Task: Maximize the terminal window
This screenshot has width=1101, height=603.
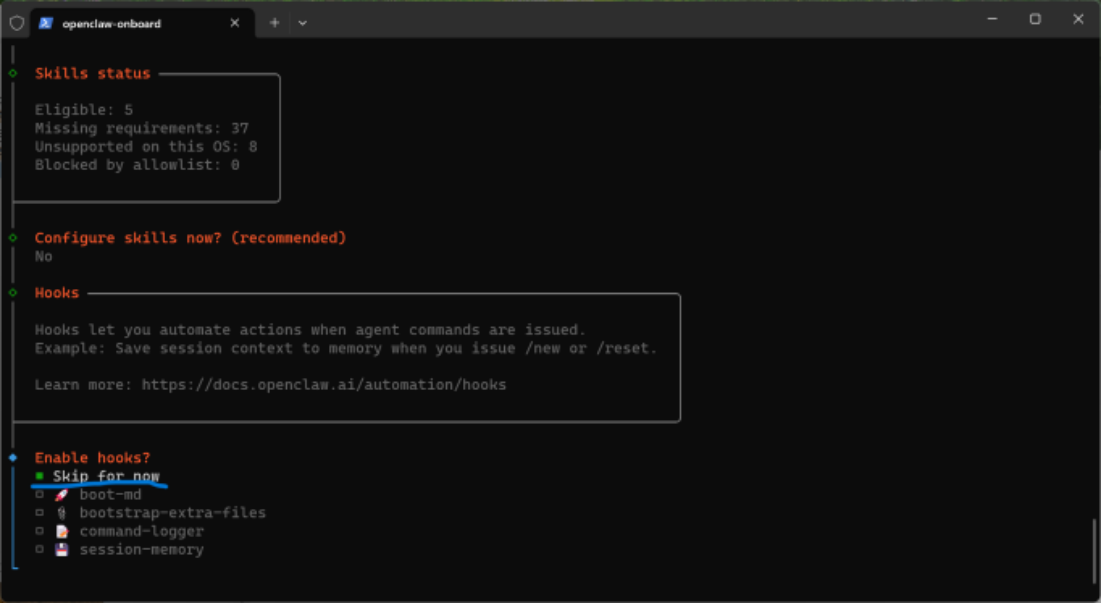Action: click(x=1035, y=19)
